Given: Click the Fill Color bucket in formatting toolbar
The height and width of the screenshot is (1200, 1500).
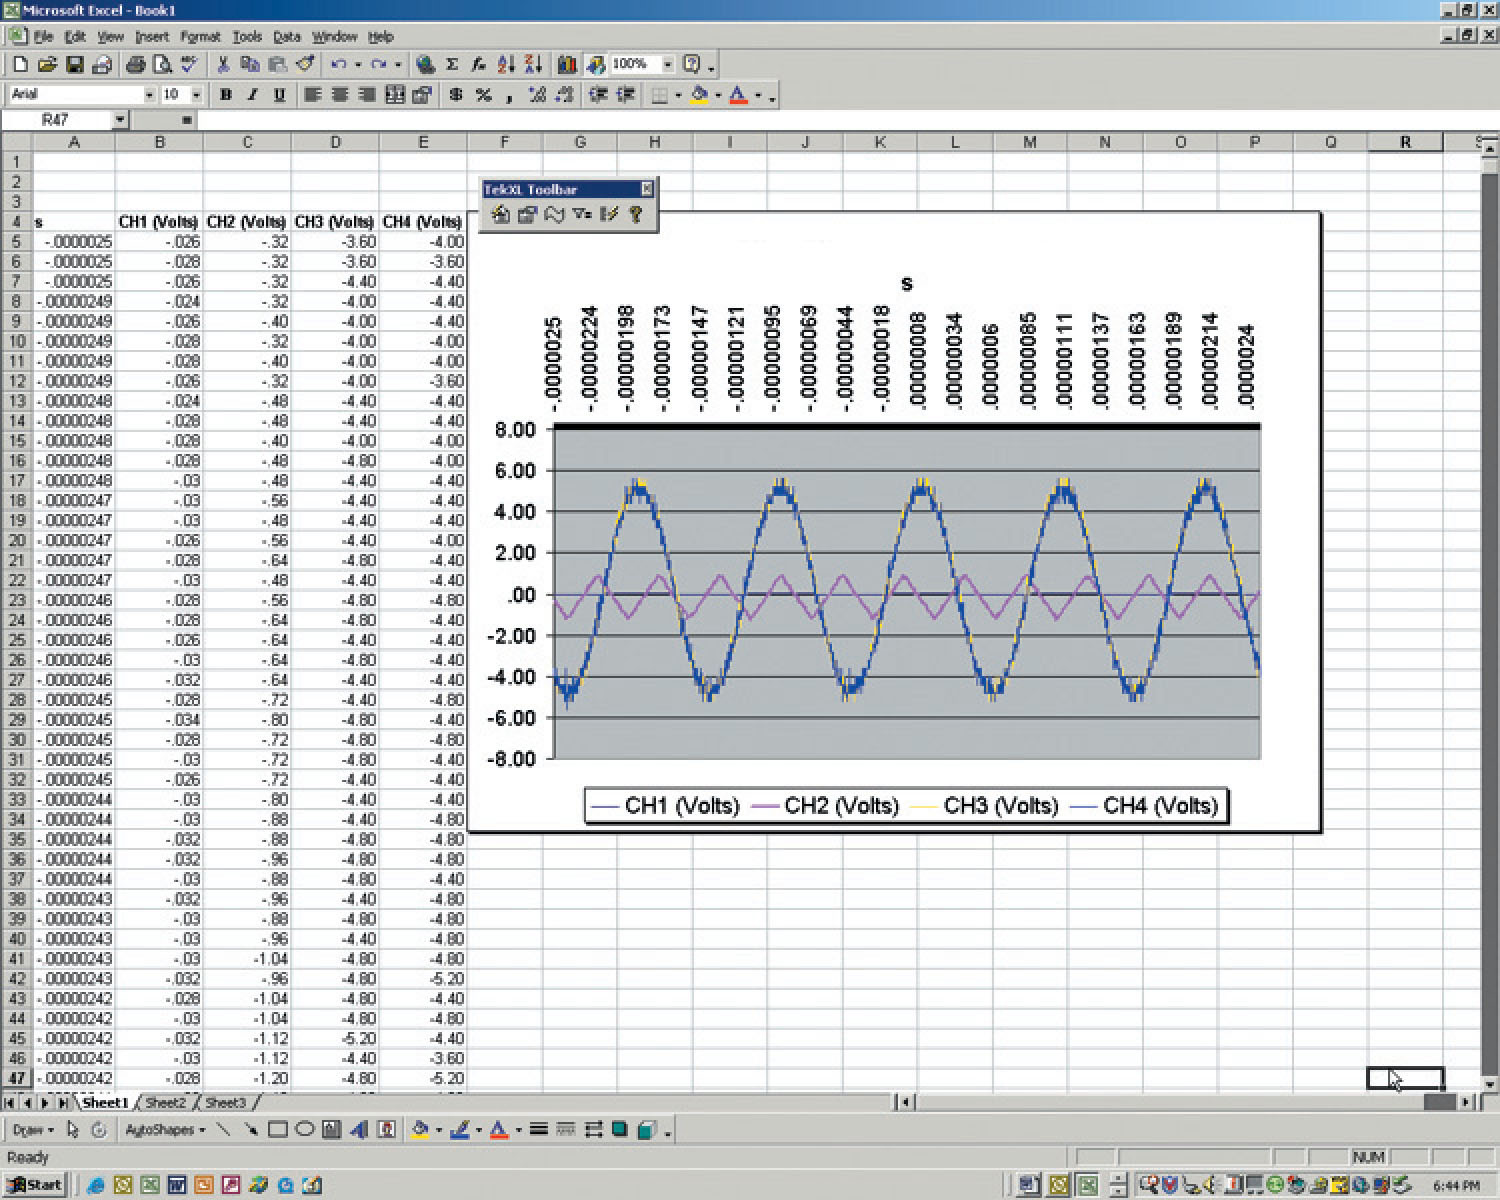Looking at the screenshot, I should tap(699, 95).
